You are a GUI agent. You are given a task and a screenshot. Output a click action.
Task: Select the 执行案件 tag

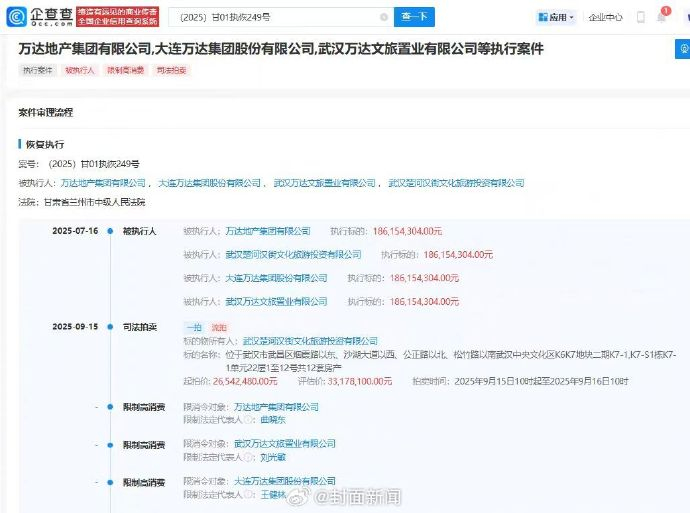[x=37, y=70]
